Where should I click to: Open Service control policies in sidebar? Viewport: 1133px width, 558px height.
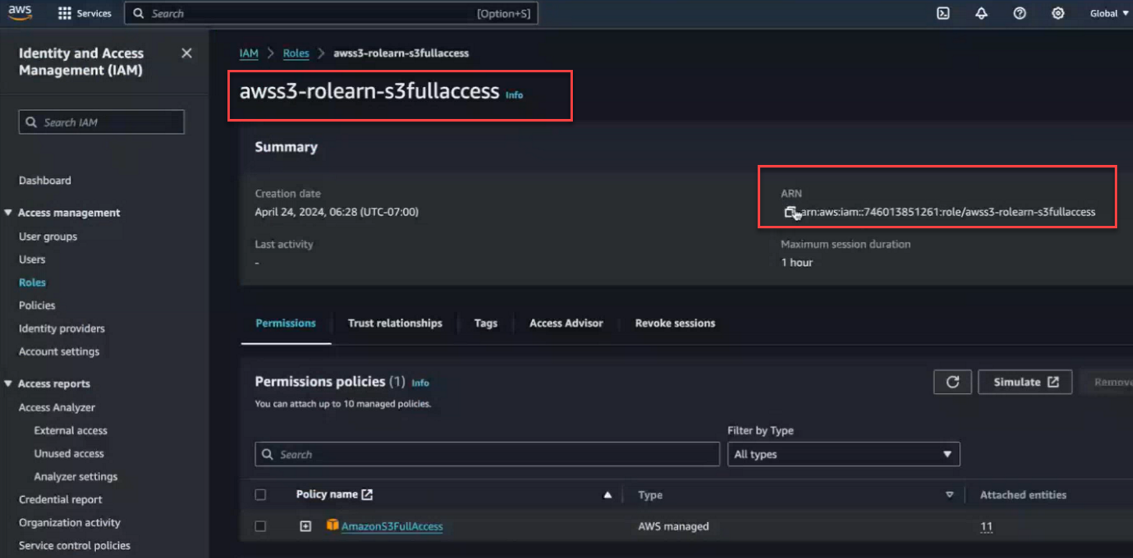[x=74, y=546]
